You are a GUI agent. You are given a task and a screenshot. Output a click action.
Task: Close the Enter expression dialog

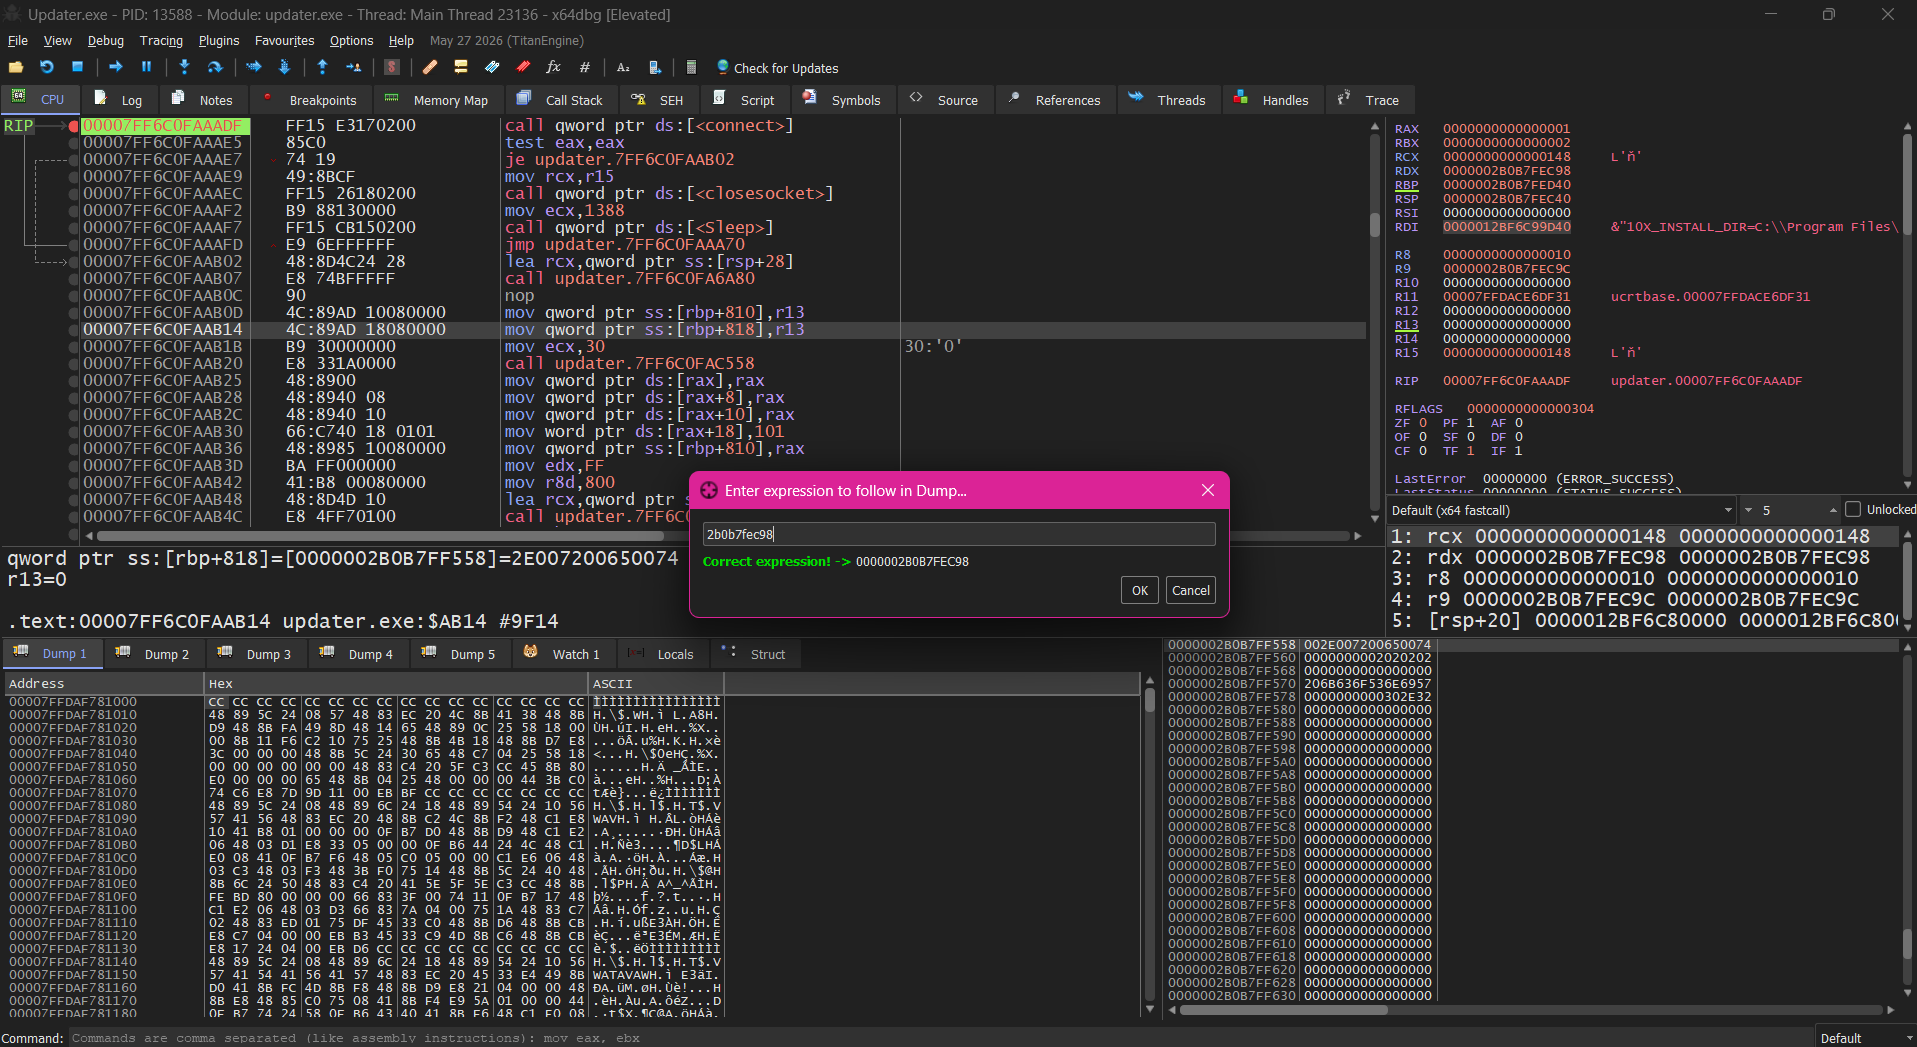pos(1208,490)
